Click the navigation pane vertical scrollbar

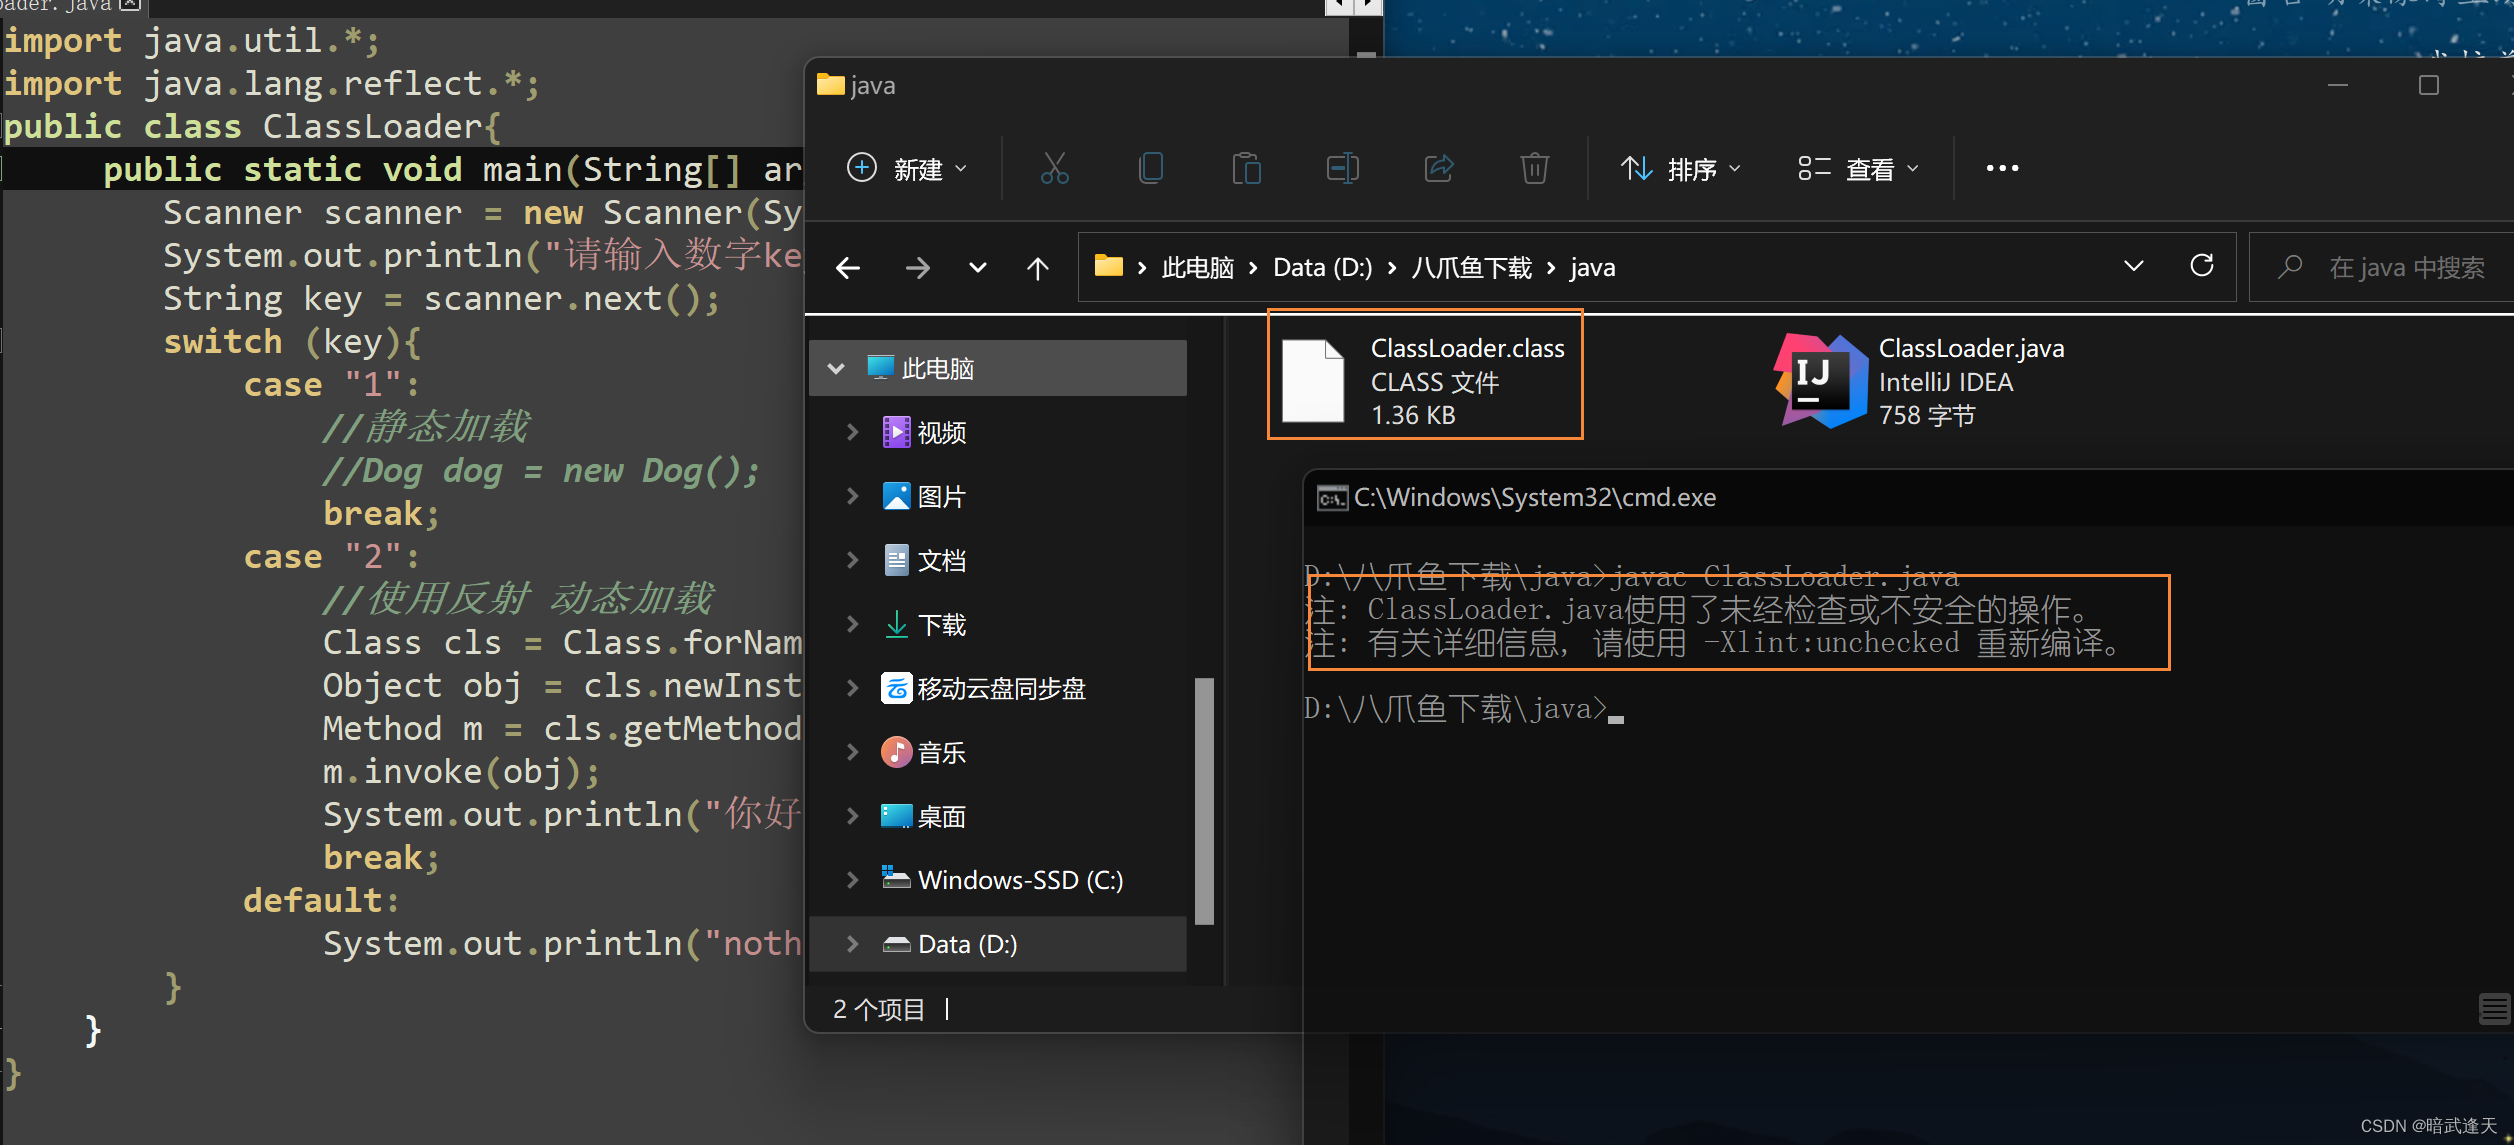pos(1204,800)
